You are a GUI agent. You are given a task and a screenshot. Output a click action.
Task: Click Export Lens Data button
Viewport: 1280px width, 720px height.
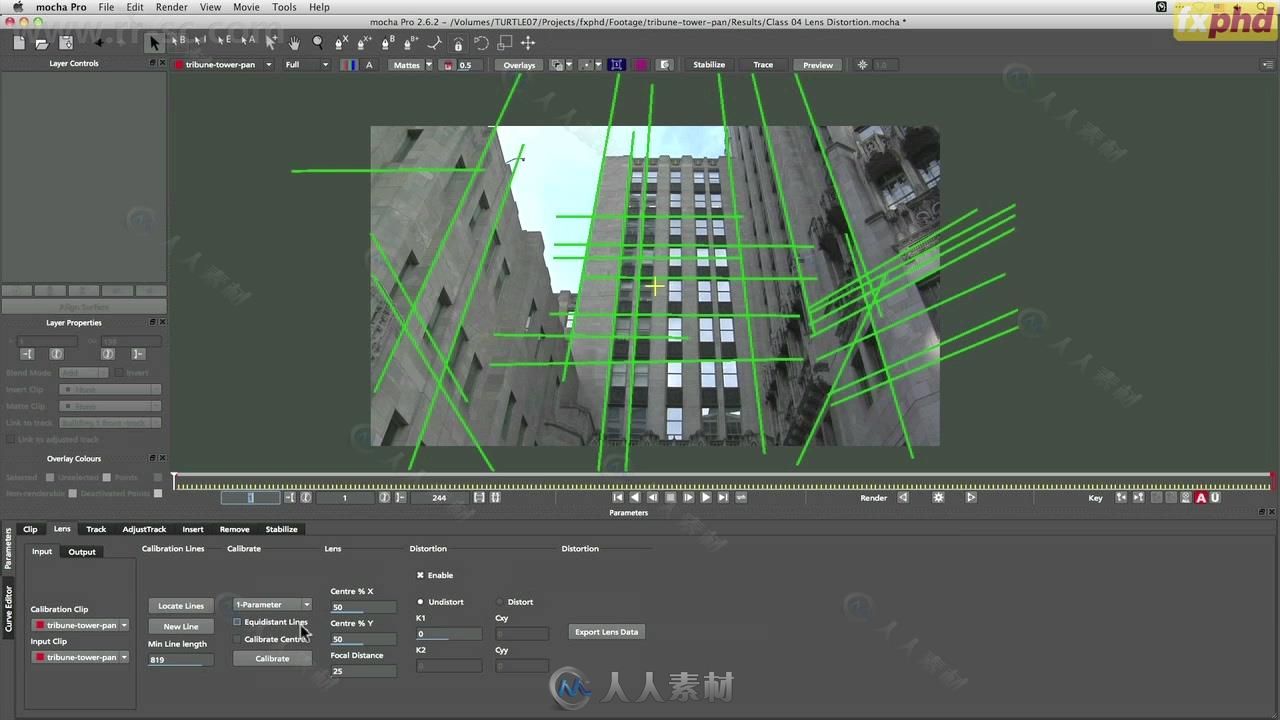606,632
